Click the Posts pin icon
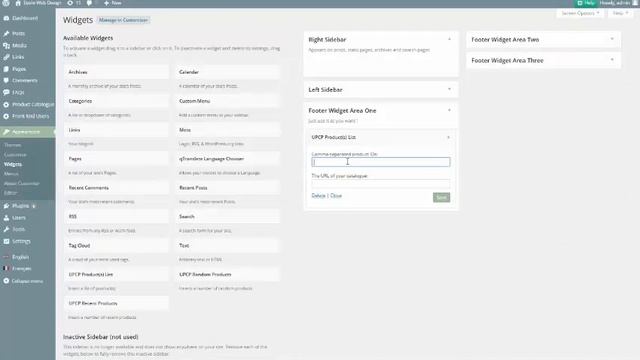This screenshot has height=360, width=640. pos(6,33)
